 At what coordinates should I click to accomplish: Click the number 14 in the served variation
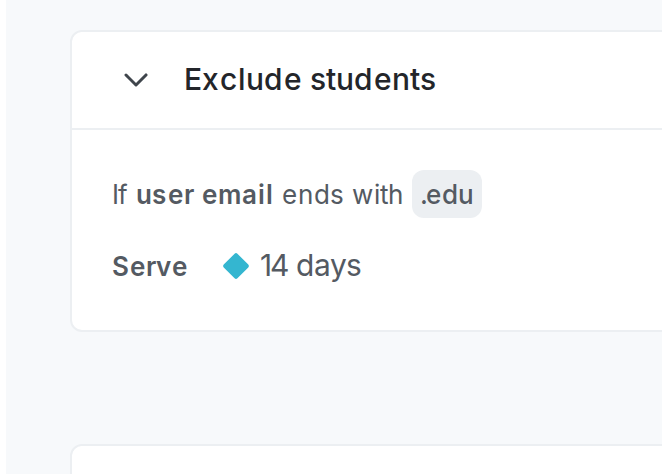pyautogui.click(x=273, y=266)
